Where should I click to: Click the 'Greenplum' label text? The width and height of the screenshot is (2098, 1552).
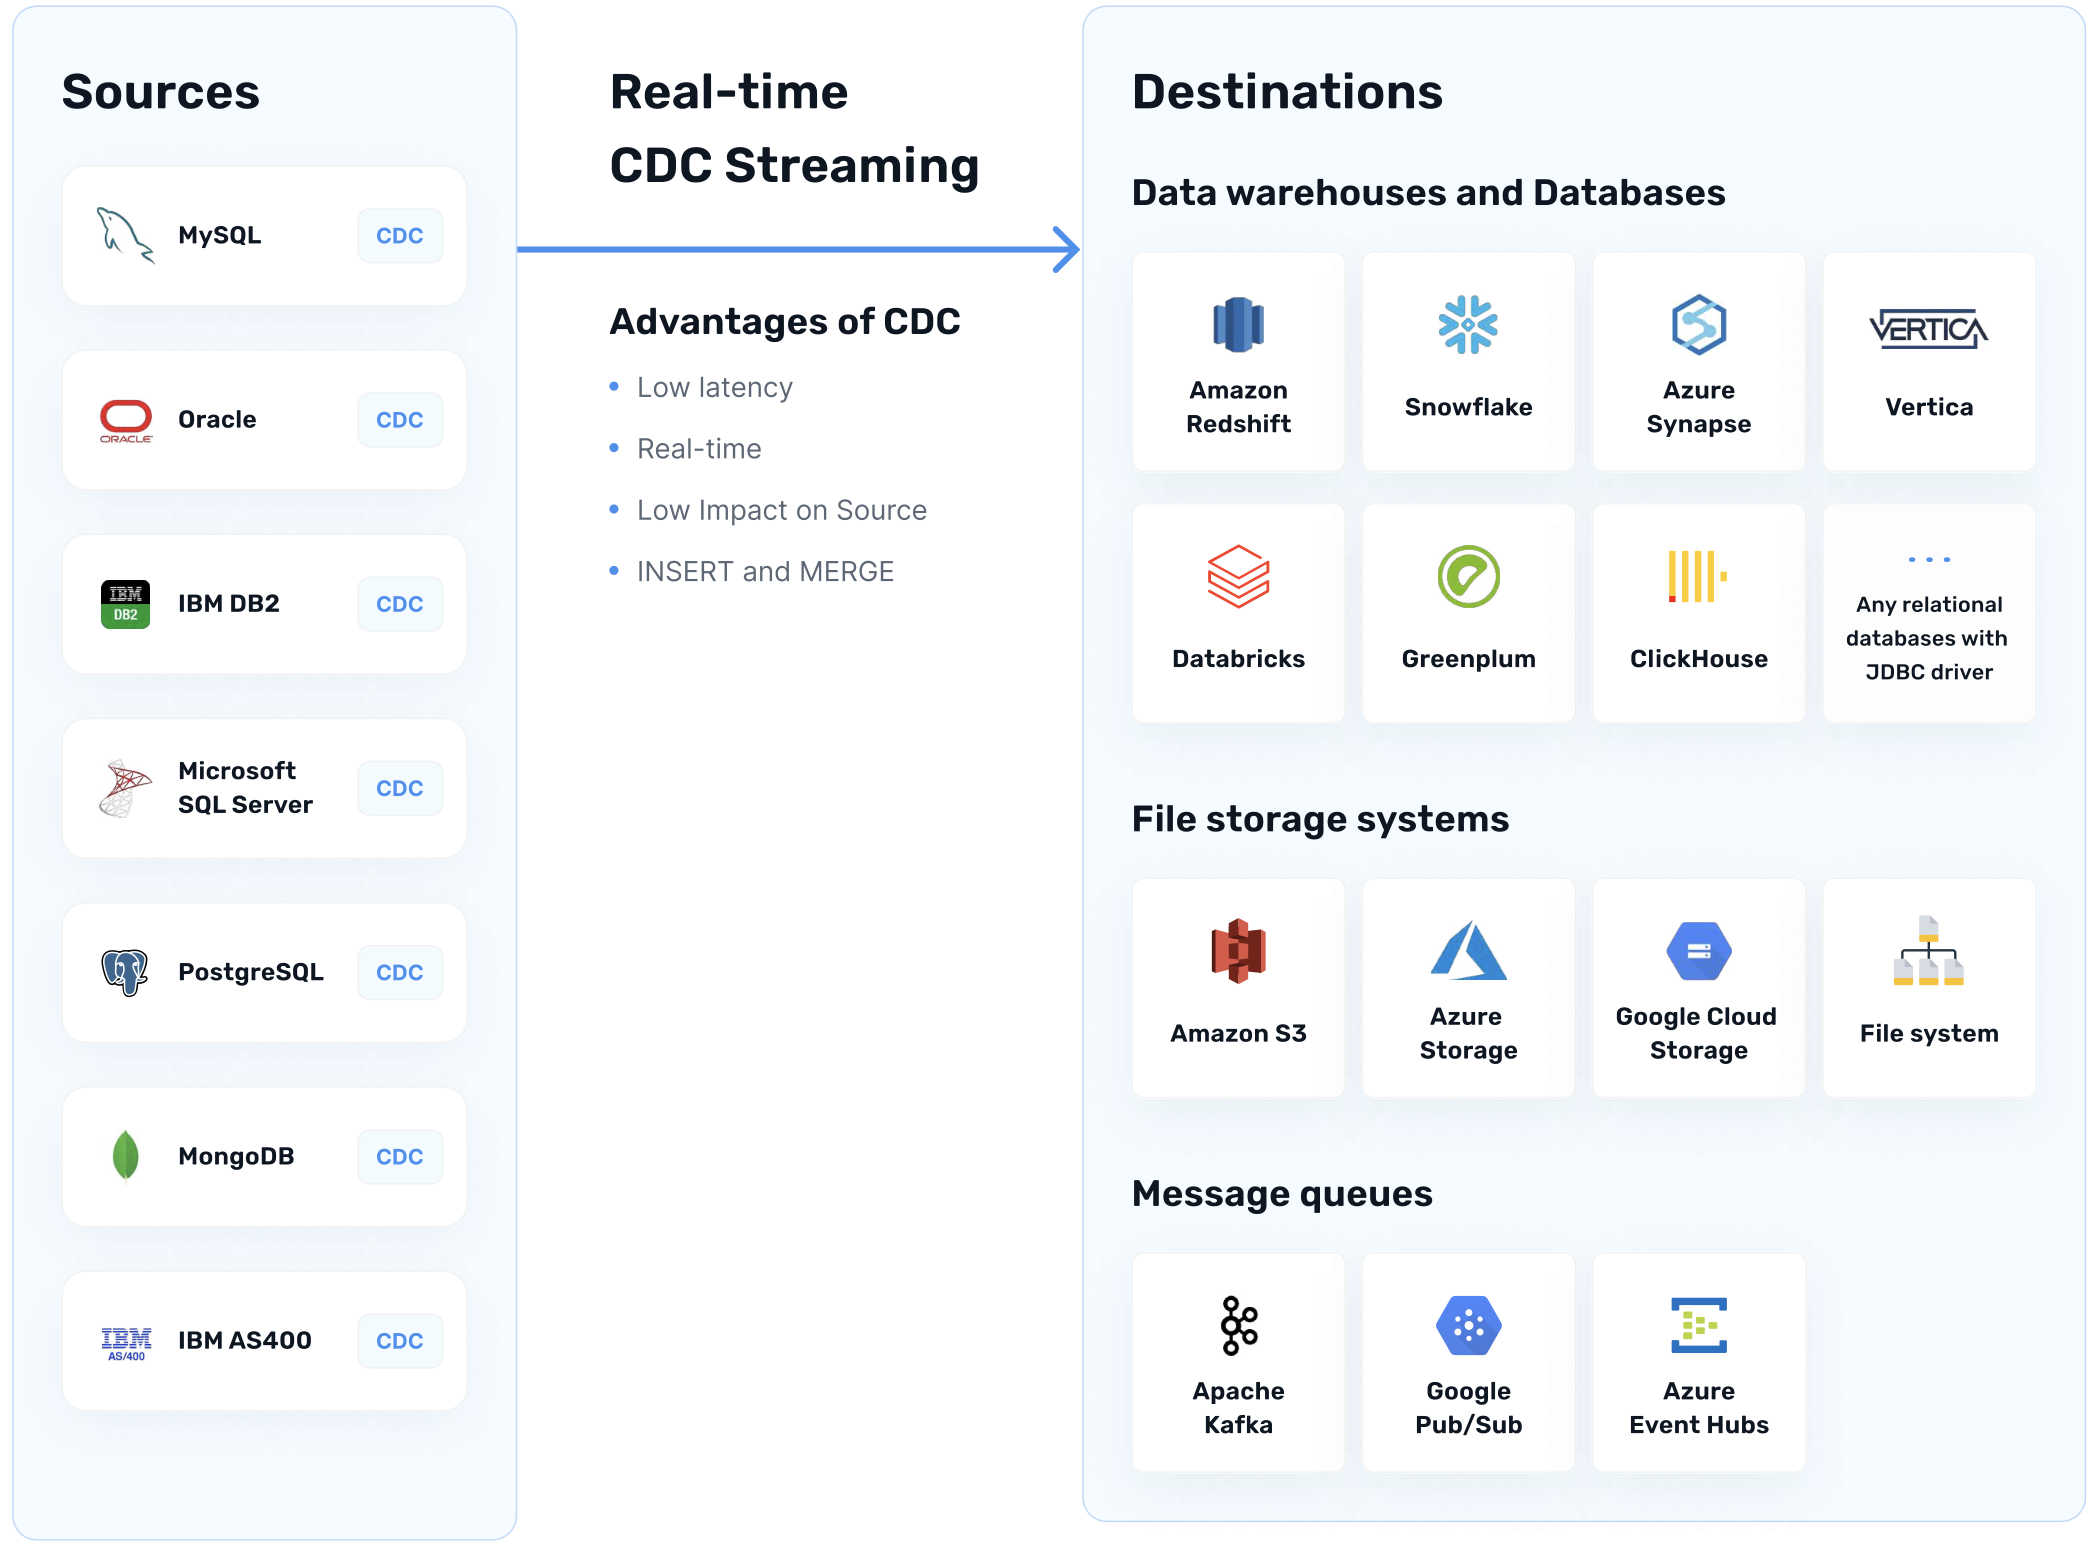point(1468,660)
